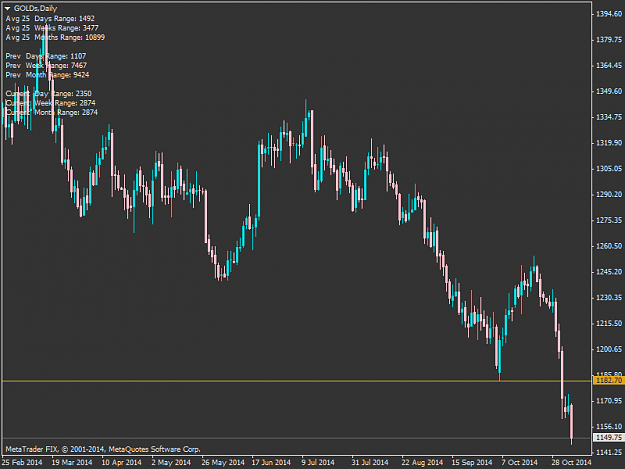The width and height of the screenshot is (625, 469).
Task: Click the 25 Feb 2014 date label
Action: coord(22,463)
